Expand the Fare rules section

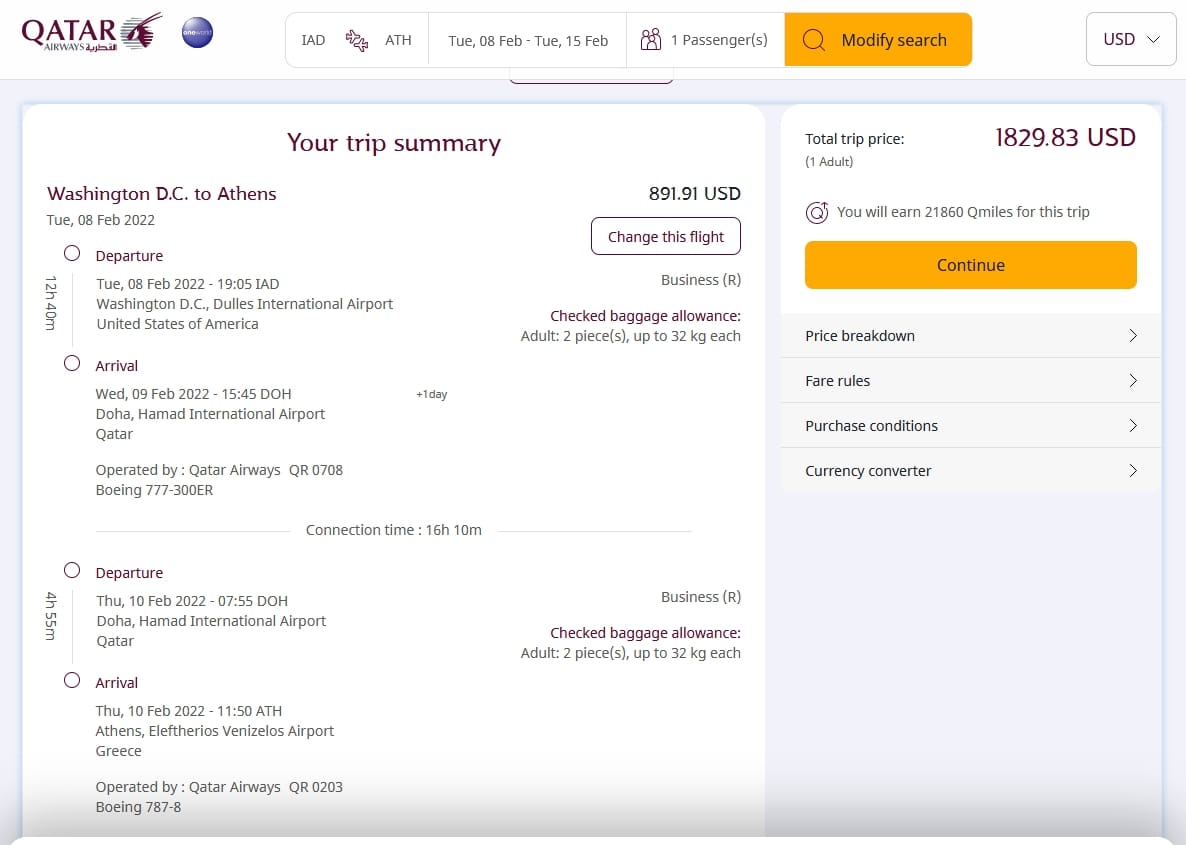tap(970, 381)
